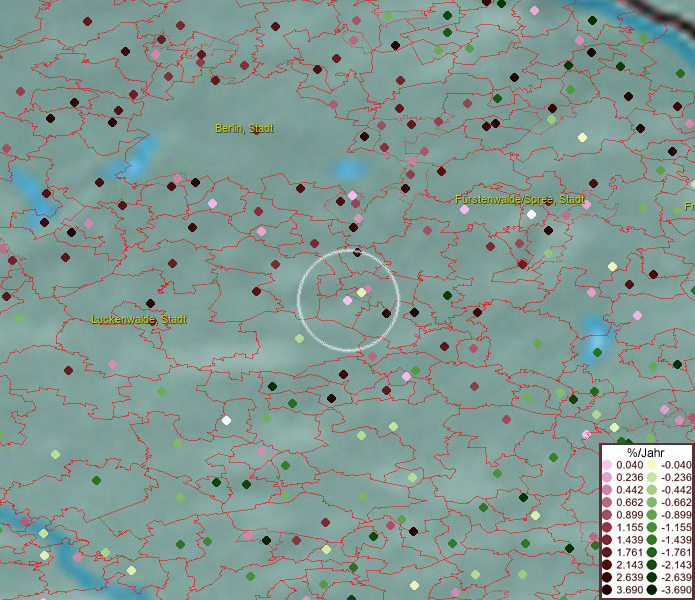Select dark data point on the circle's top edge
Screen dimensions: 695x600
[357, 253]
